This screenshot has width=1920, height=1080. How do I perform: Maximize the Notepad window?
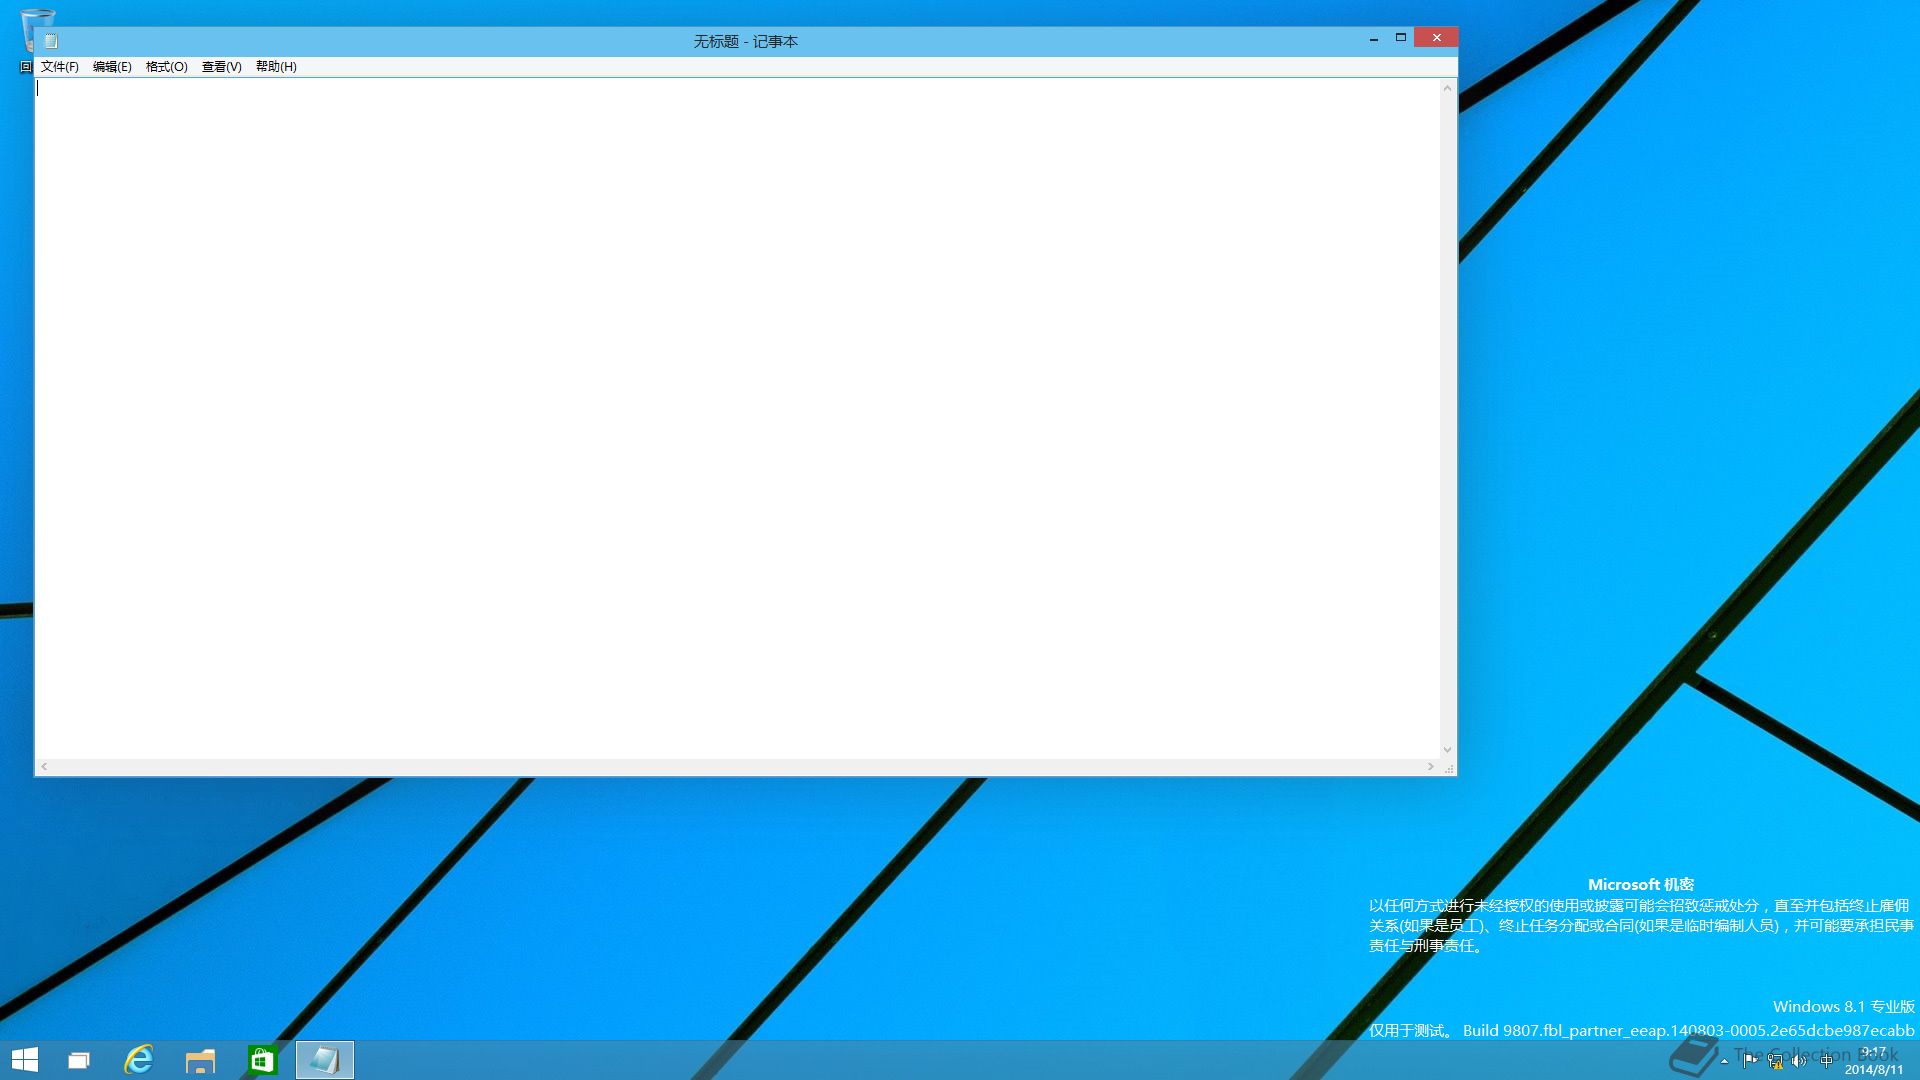[x=1401, y=38]
